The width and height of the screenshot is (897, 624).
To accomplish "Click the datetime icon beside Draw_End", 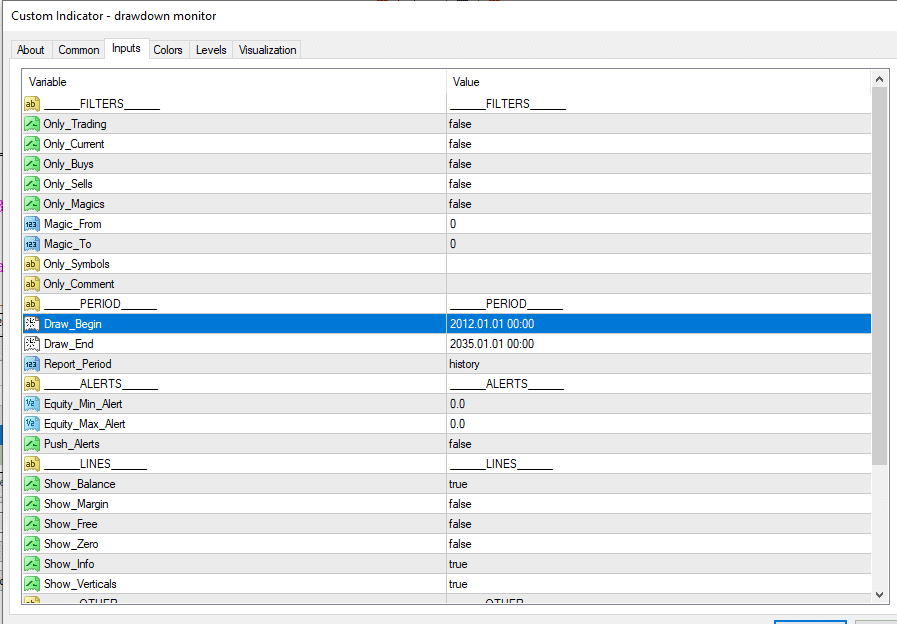I will (x=32, y=344).
